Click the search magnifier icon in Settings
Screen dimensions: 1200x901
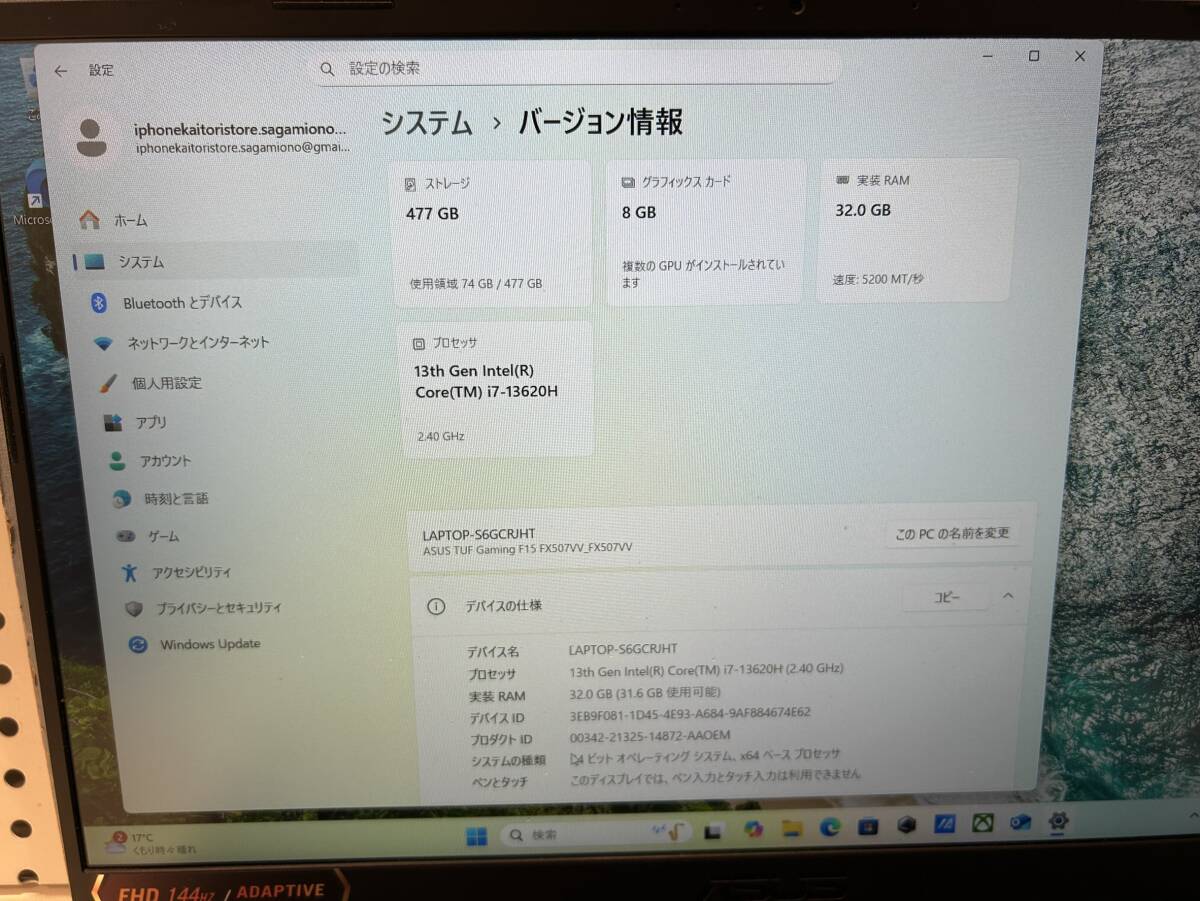[x=327, y=69]
